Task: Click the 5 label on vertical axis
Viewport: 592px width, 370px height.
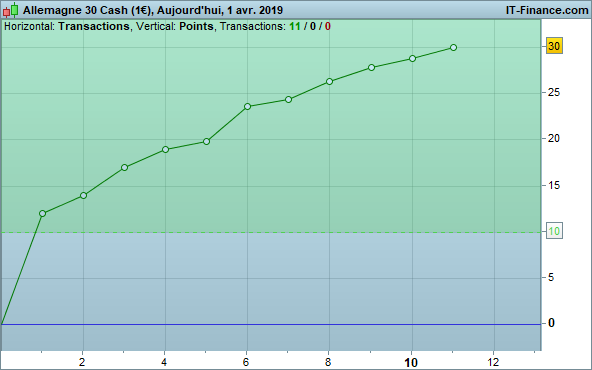Action: (x=551, y=278)
